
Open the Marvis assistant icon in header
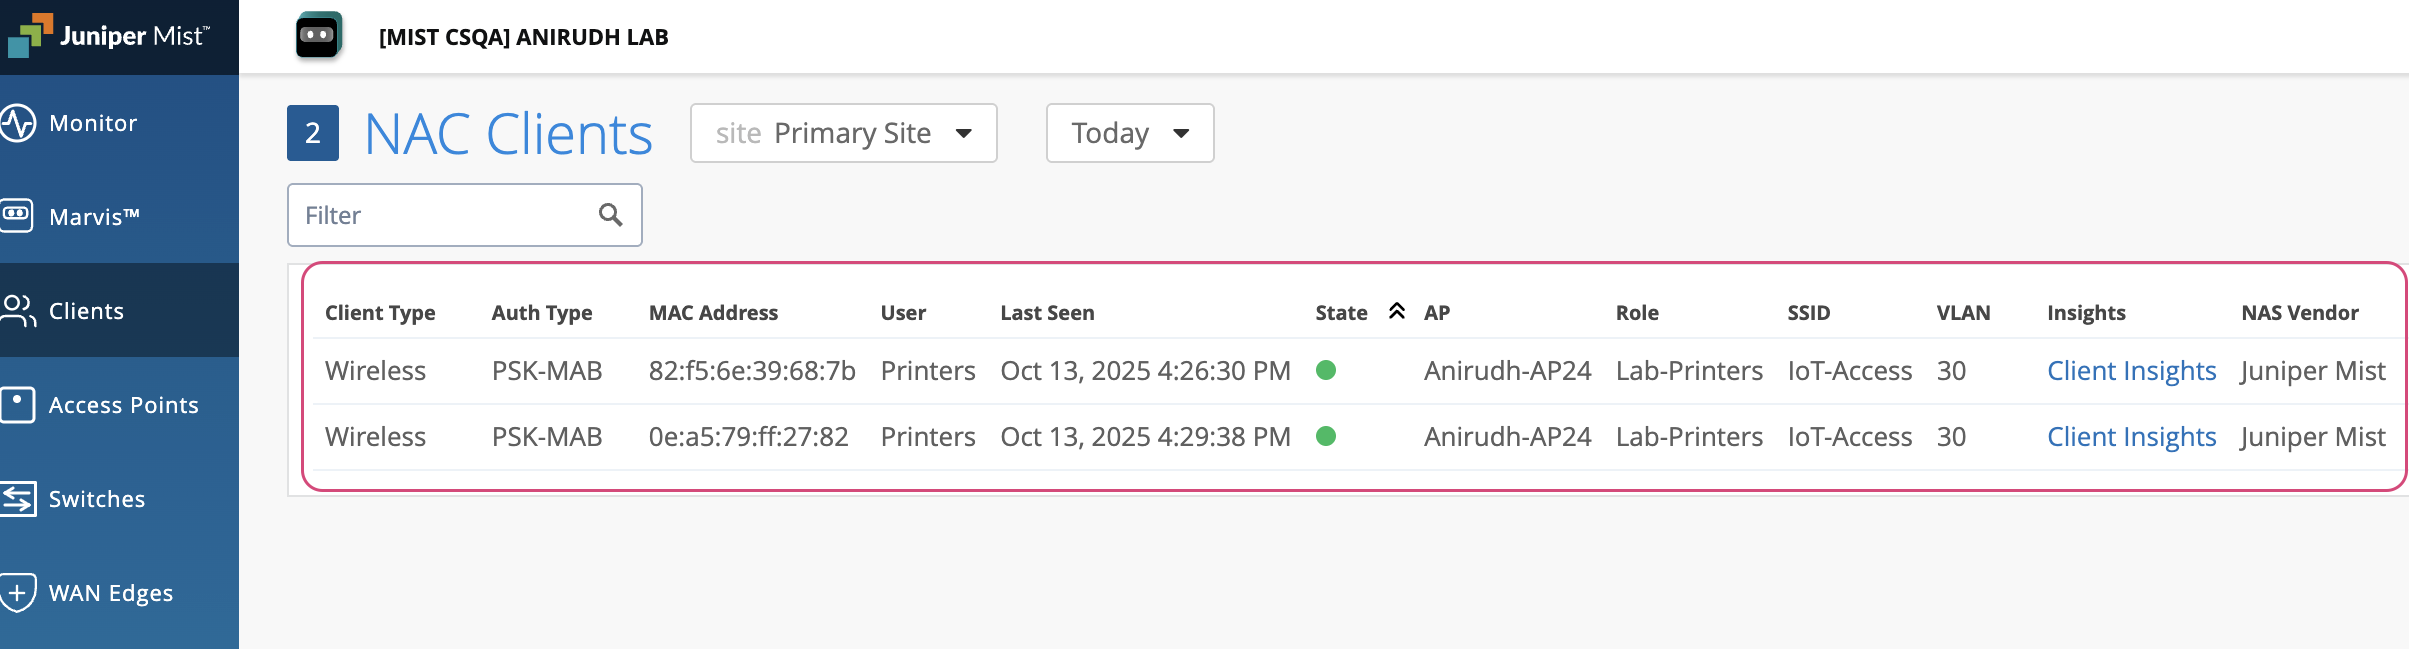pyautogui.click(x=319, y=36)
